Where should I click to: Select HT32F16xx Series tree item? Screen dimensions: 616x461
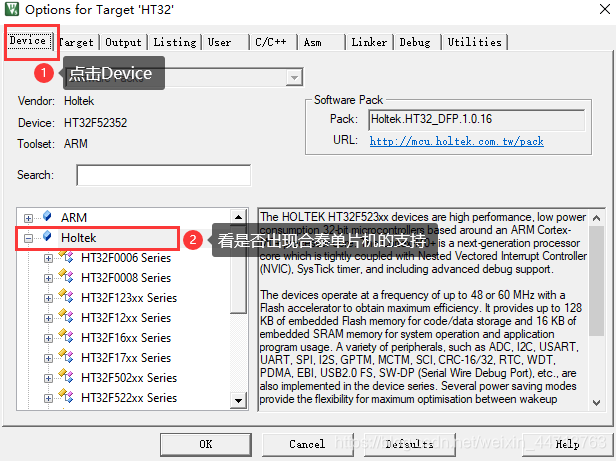[126, 338]
